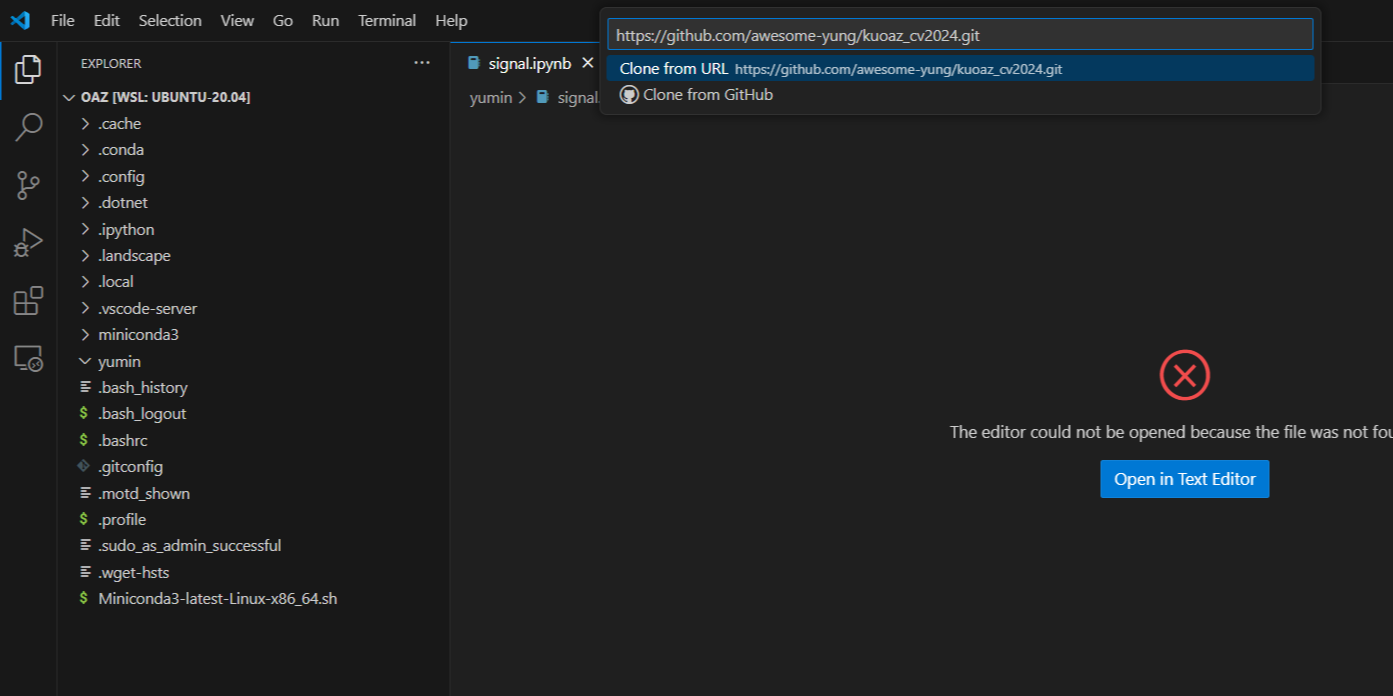
Task: Open the .bashrc file
Action: click(x=123, y=441)
